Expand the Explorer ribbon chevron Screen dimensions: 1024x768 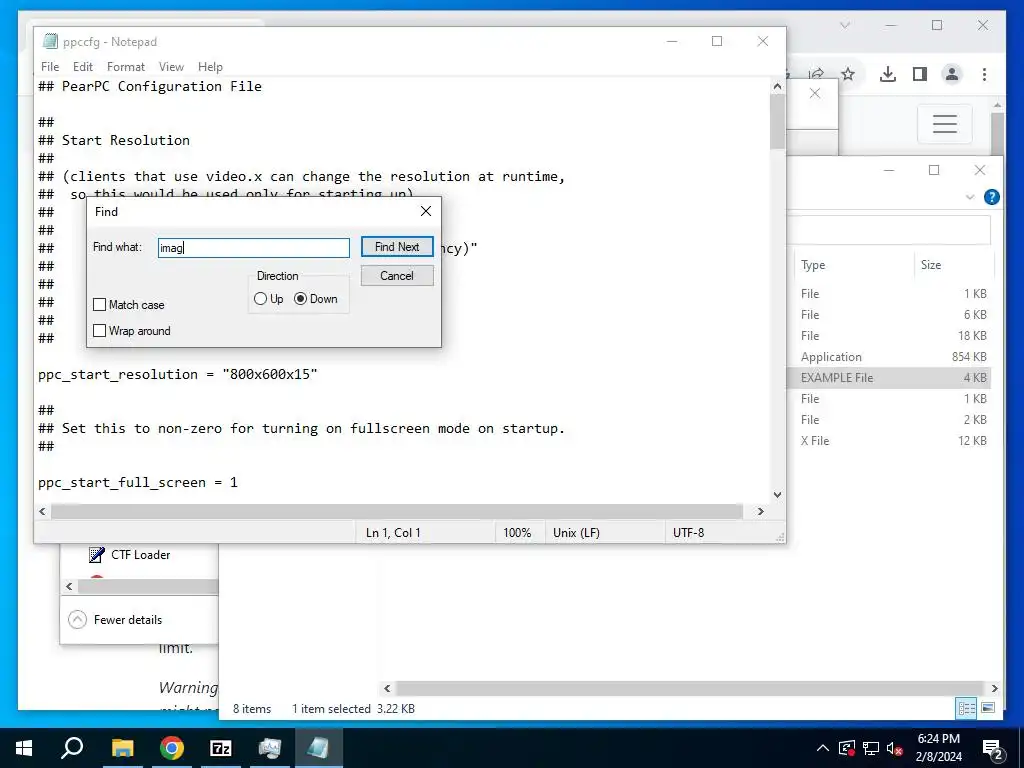click(x=970, y=197)
